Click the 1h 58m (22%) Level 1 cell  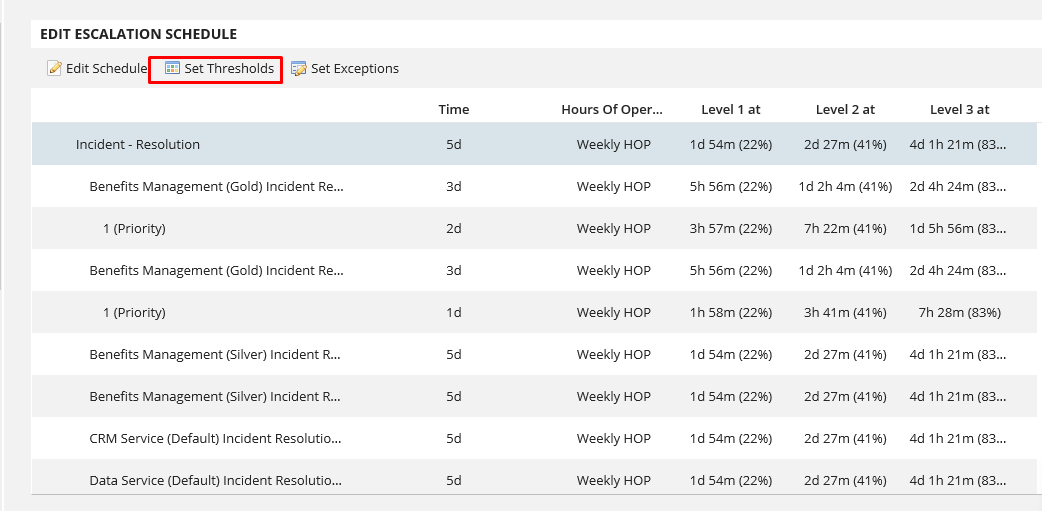[x=731, y=313]
